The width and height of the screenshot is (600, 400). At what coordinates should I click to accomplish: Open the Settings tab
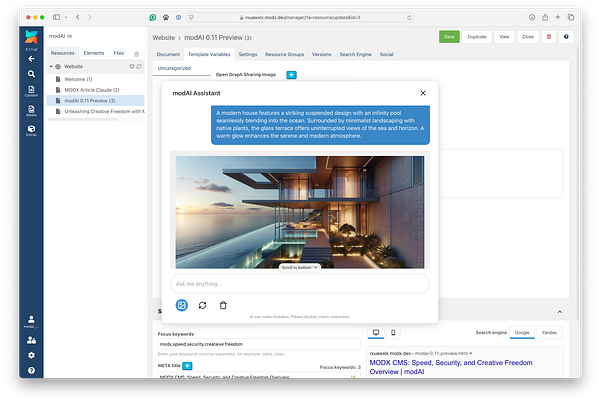tap(248, 54)
